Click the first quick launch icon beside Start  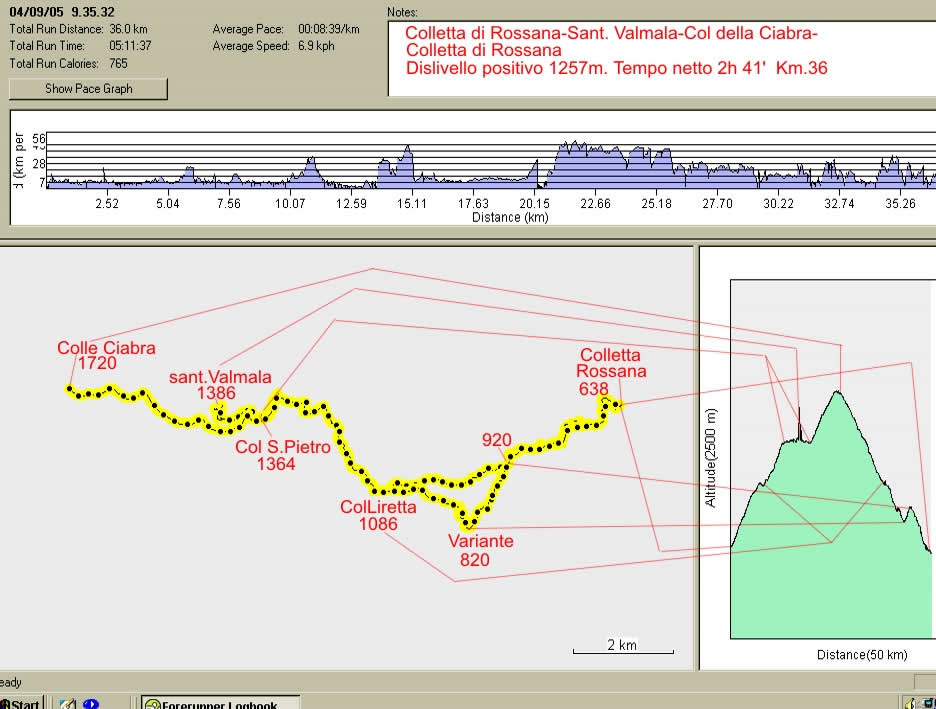[67, 703]
